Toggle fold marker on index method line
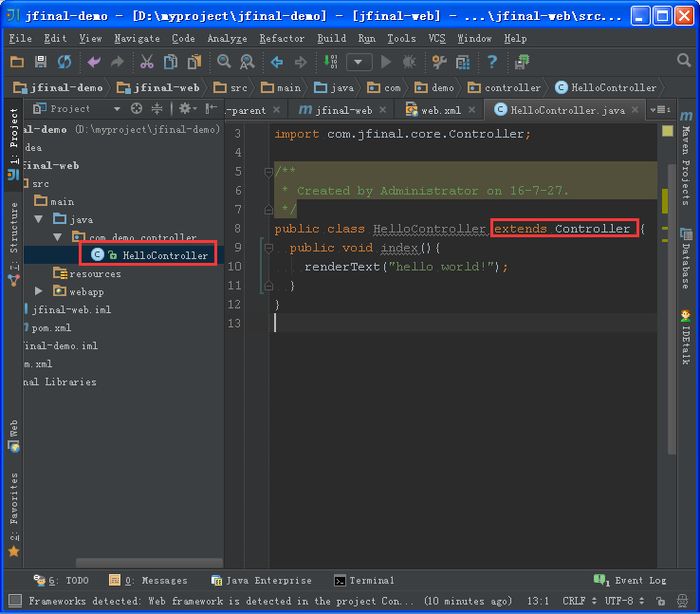The height and width of the screenshot is (614, 700). (x=268, y=248)
